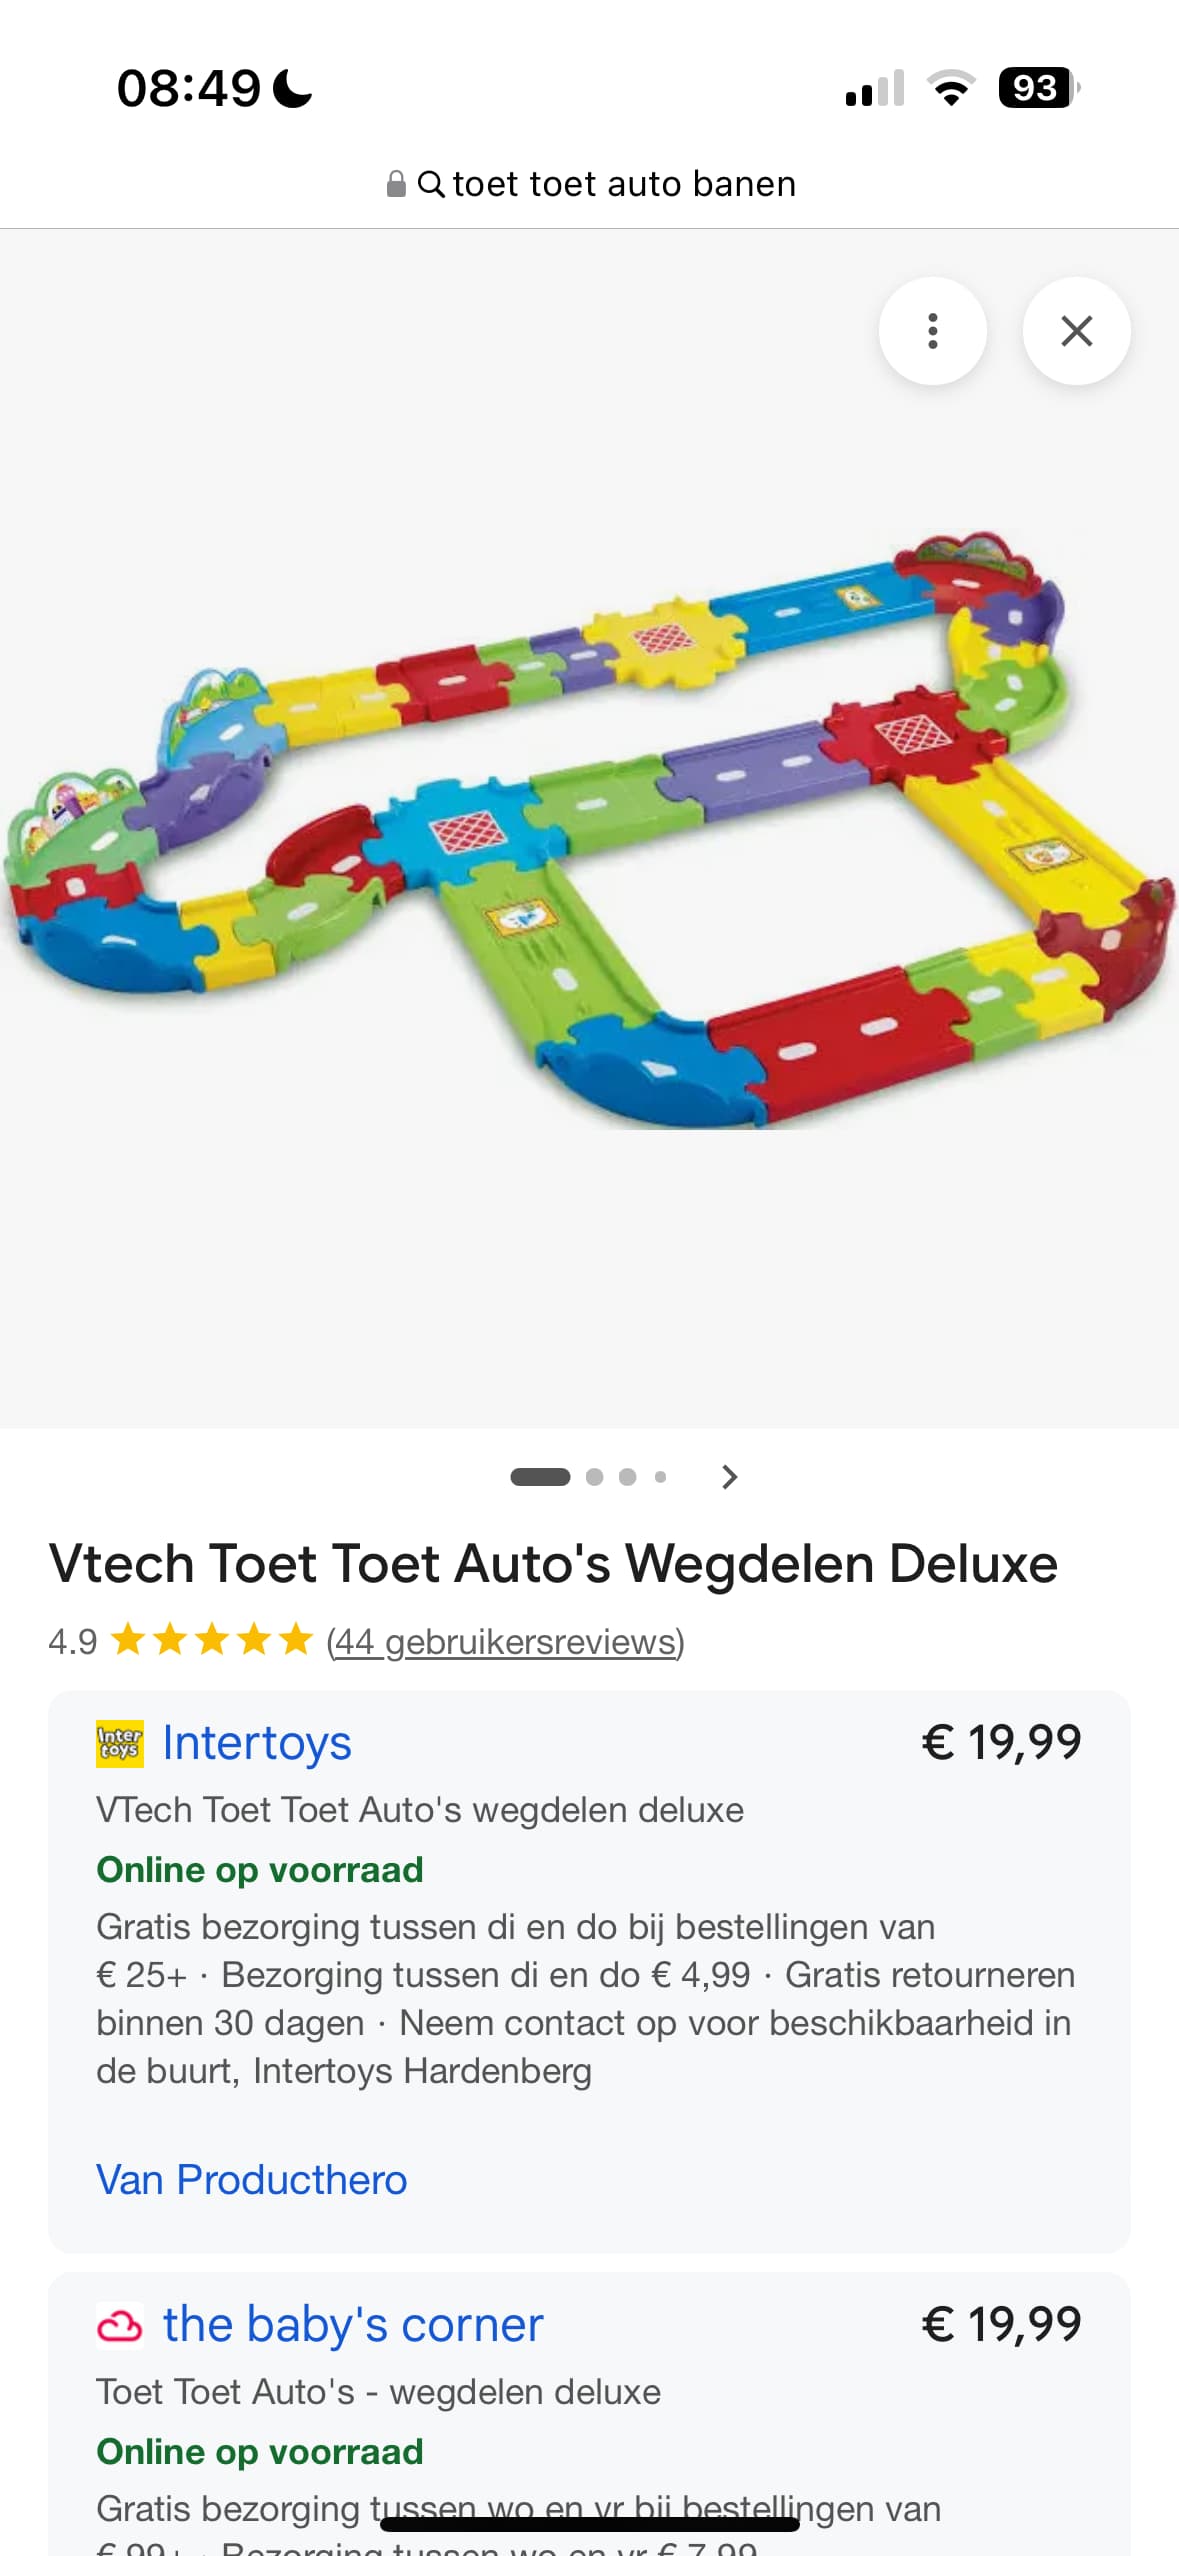Close the product detail overlay
The height and width of the screenshot is (2556, 1179).
pos(1076,331)
